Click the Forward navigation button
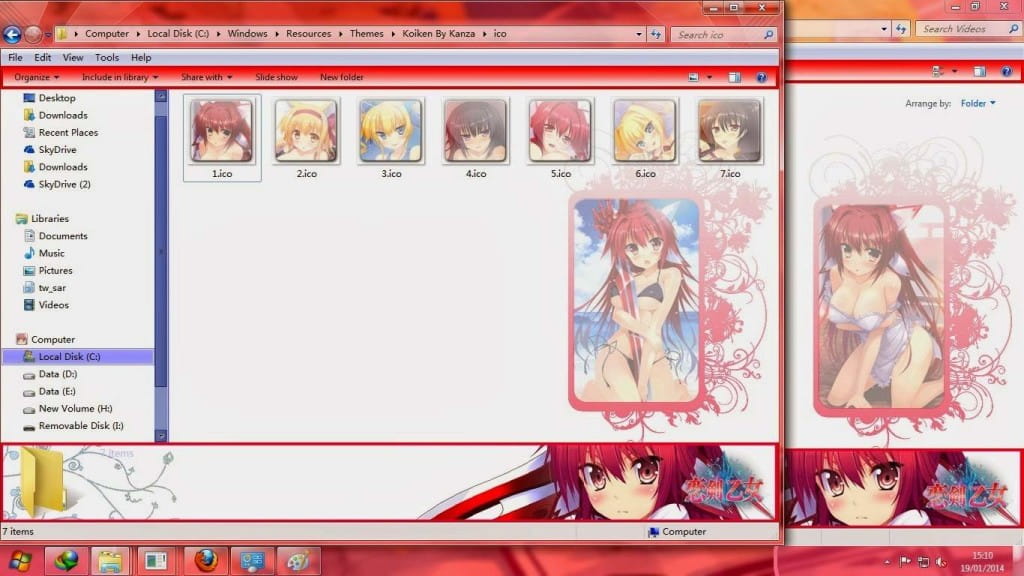The width and height of the screenshot is (1024, 576). coord(33,34)
